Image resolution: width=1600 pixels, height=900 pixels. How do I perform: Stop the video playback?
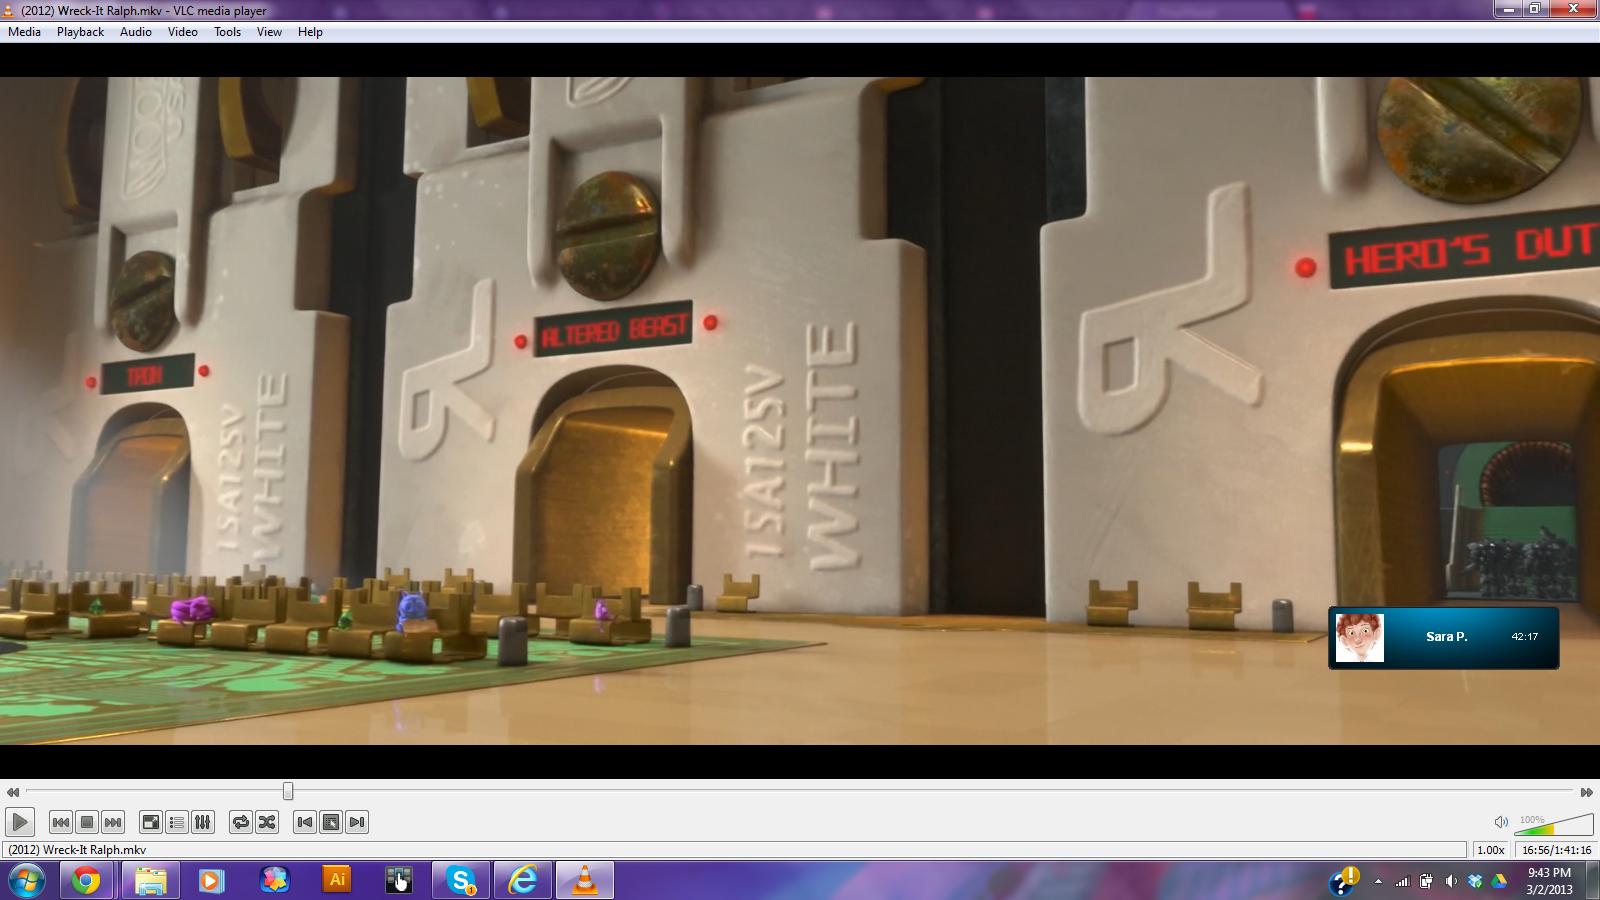point(87,822)
